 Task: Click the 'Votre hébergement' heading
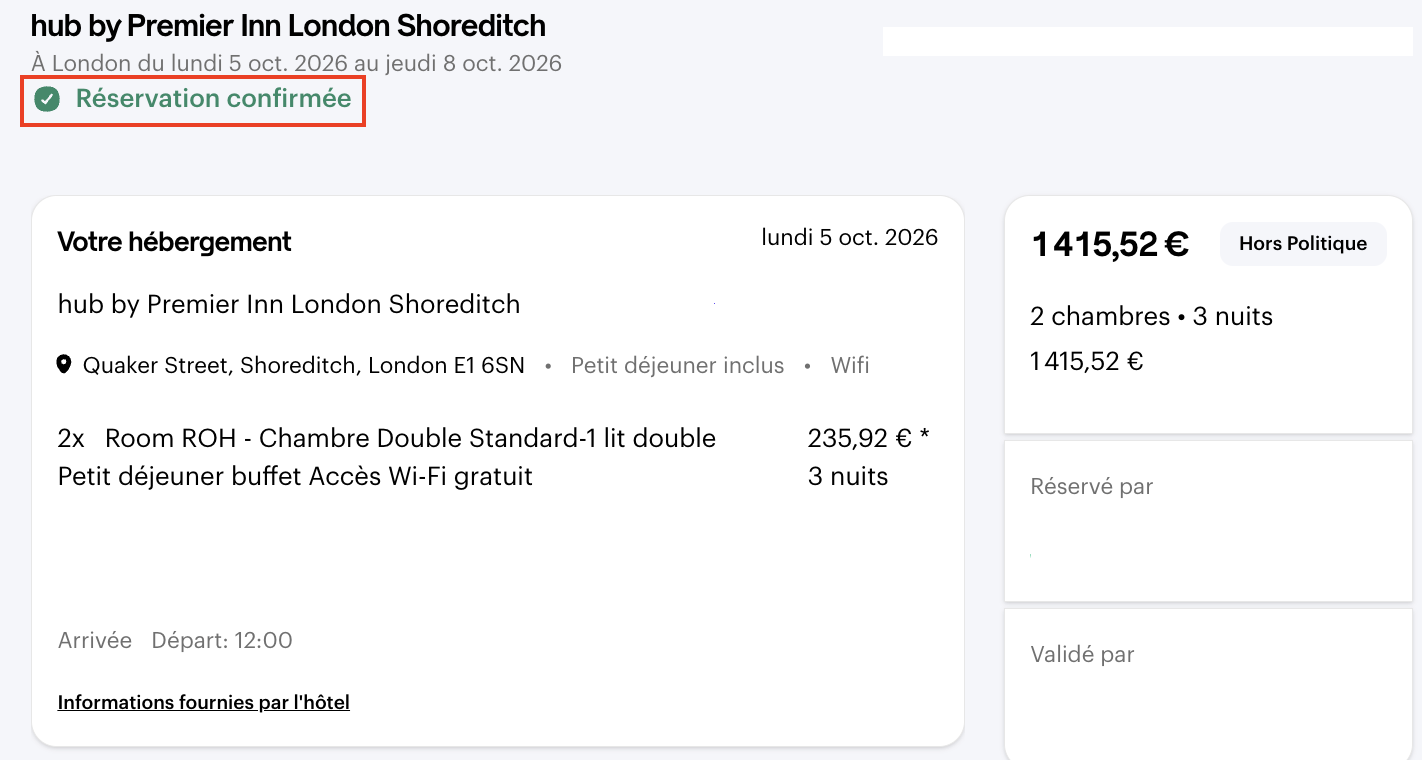[175, 242]
